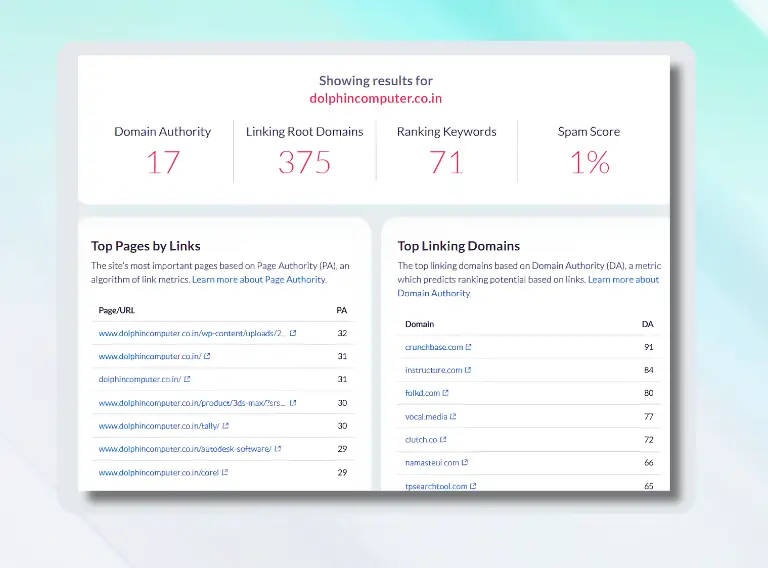768x568 pixels.
Task: Select the Spam Score value 1%
Action: pyautogui.click(x=590, y=163)
